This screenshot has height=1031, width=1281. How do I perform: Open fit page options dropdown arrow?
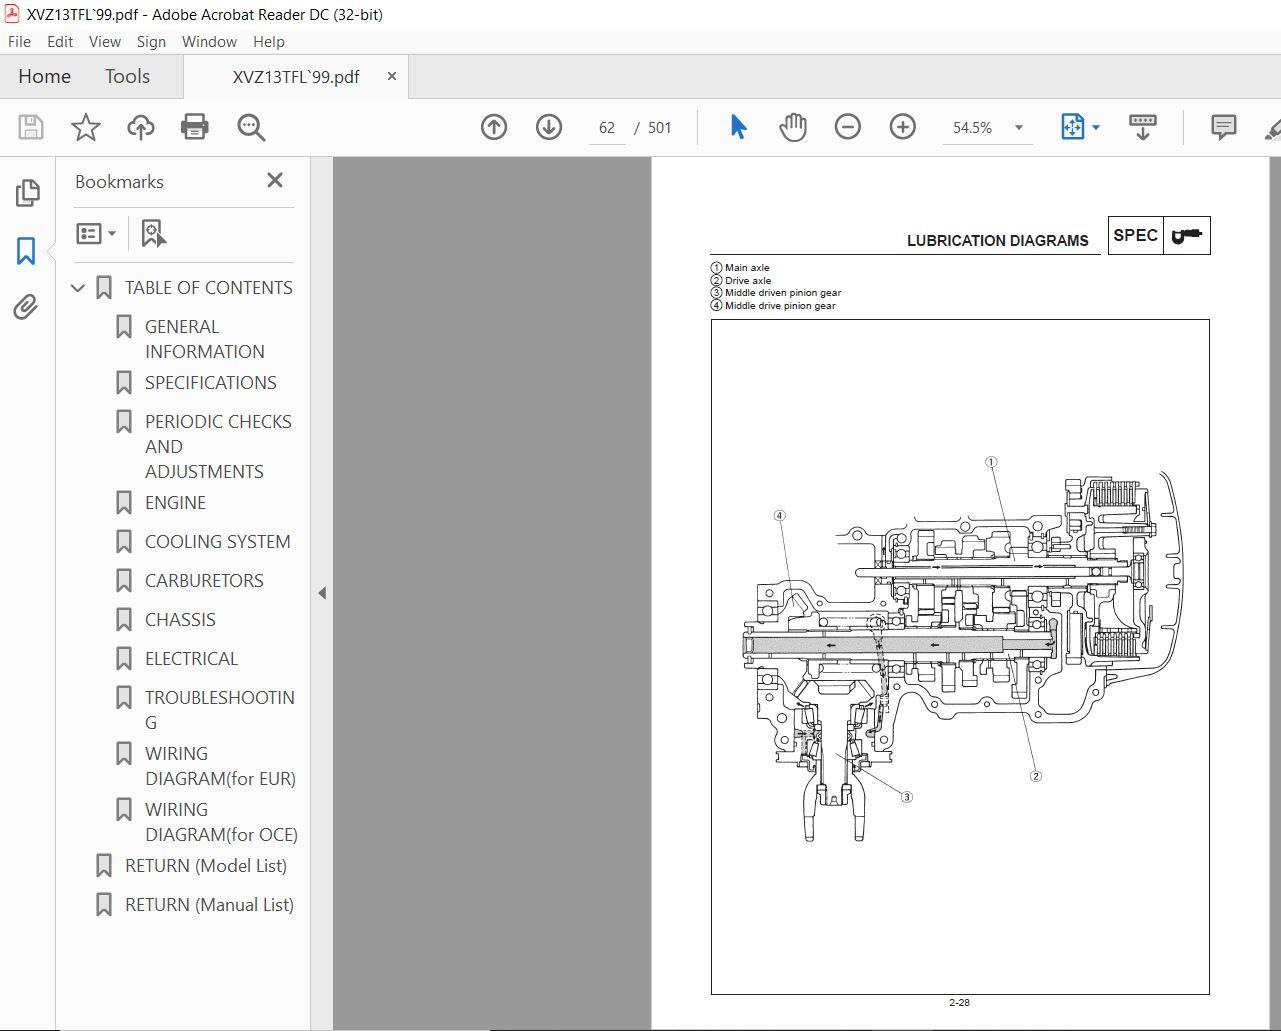pos(1096,127)
